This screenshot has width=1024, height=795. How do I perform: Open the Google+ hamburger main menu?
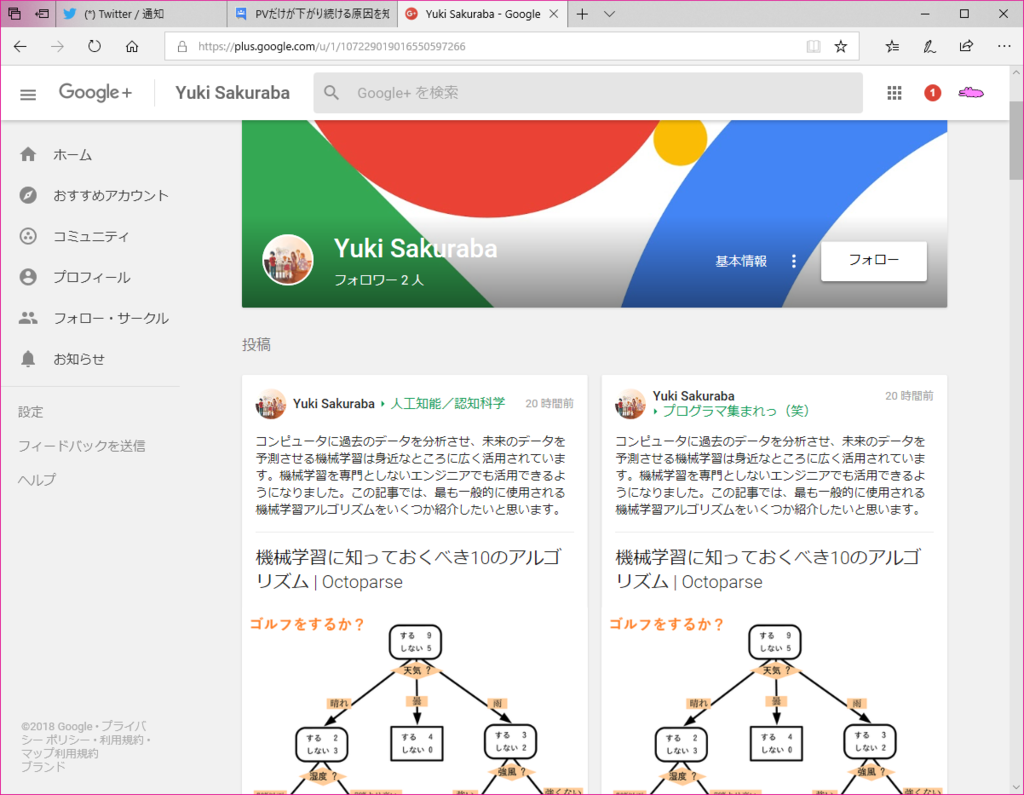coord(28,95)
